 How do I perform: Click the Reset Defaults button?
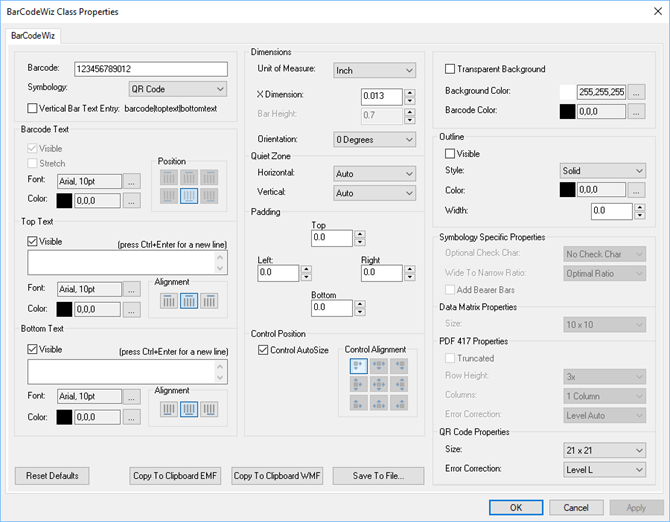click(x=52, y=476)
